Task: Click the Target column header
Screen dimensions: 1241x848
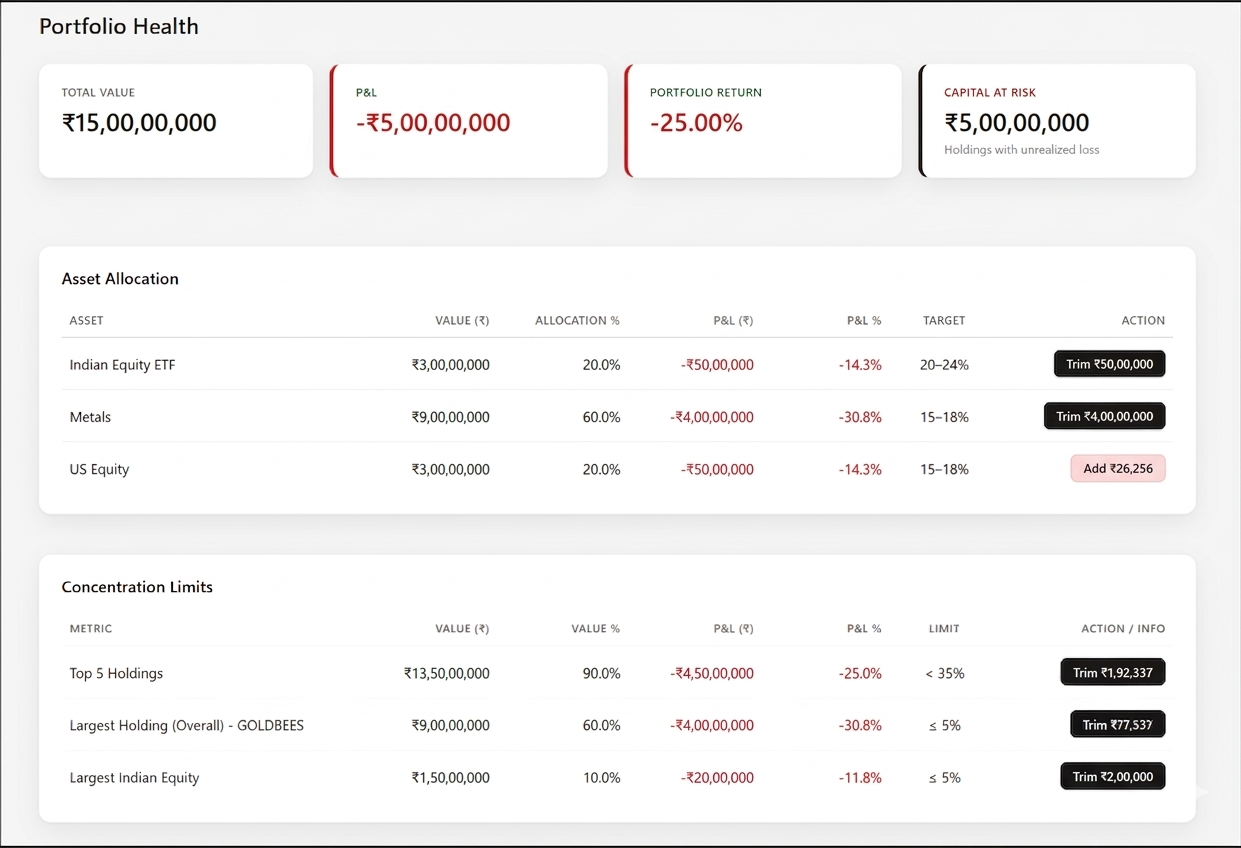Action: coord(944,321)
